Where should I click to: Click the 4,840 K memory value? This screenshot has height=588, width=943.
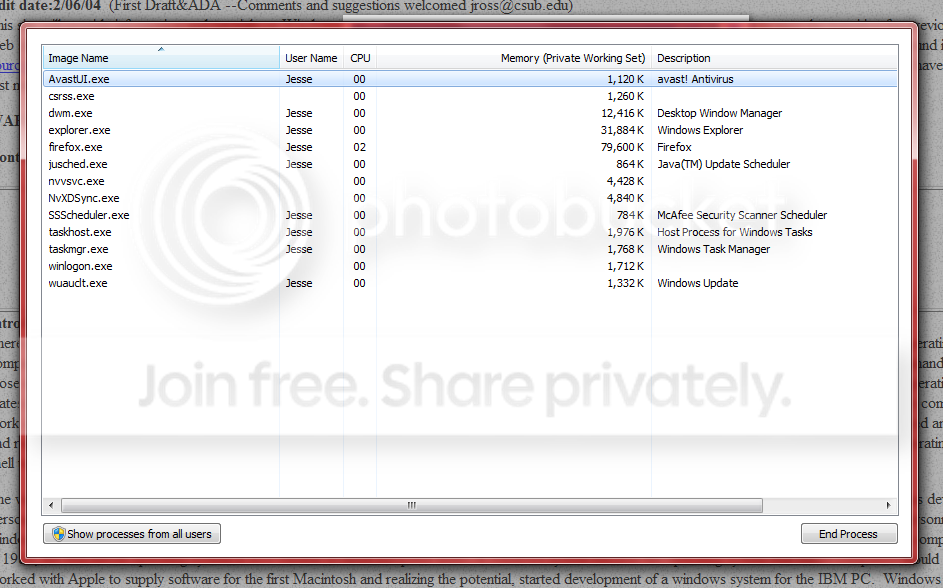click(625, 198)
